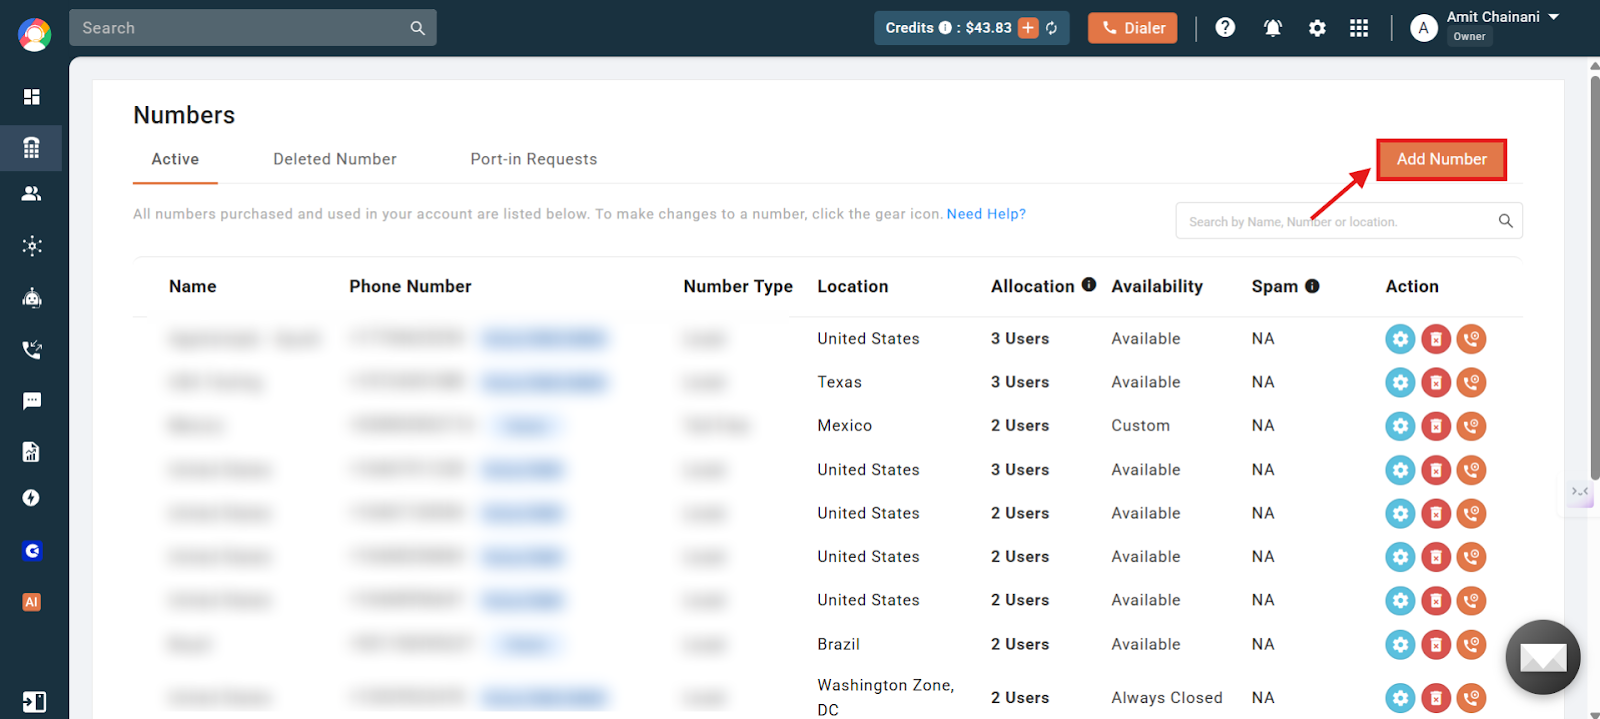Click call forwarding icon for Washington Zone row
Viewport: 1600px width, 719px height.
pos(1471,698)
